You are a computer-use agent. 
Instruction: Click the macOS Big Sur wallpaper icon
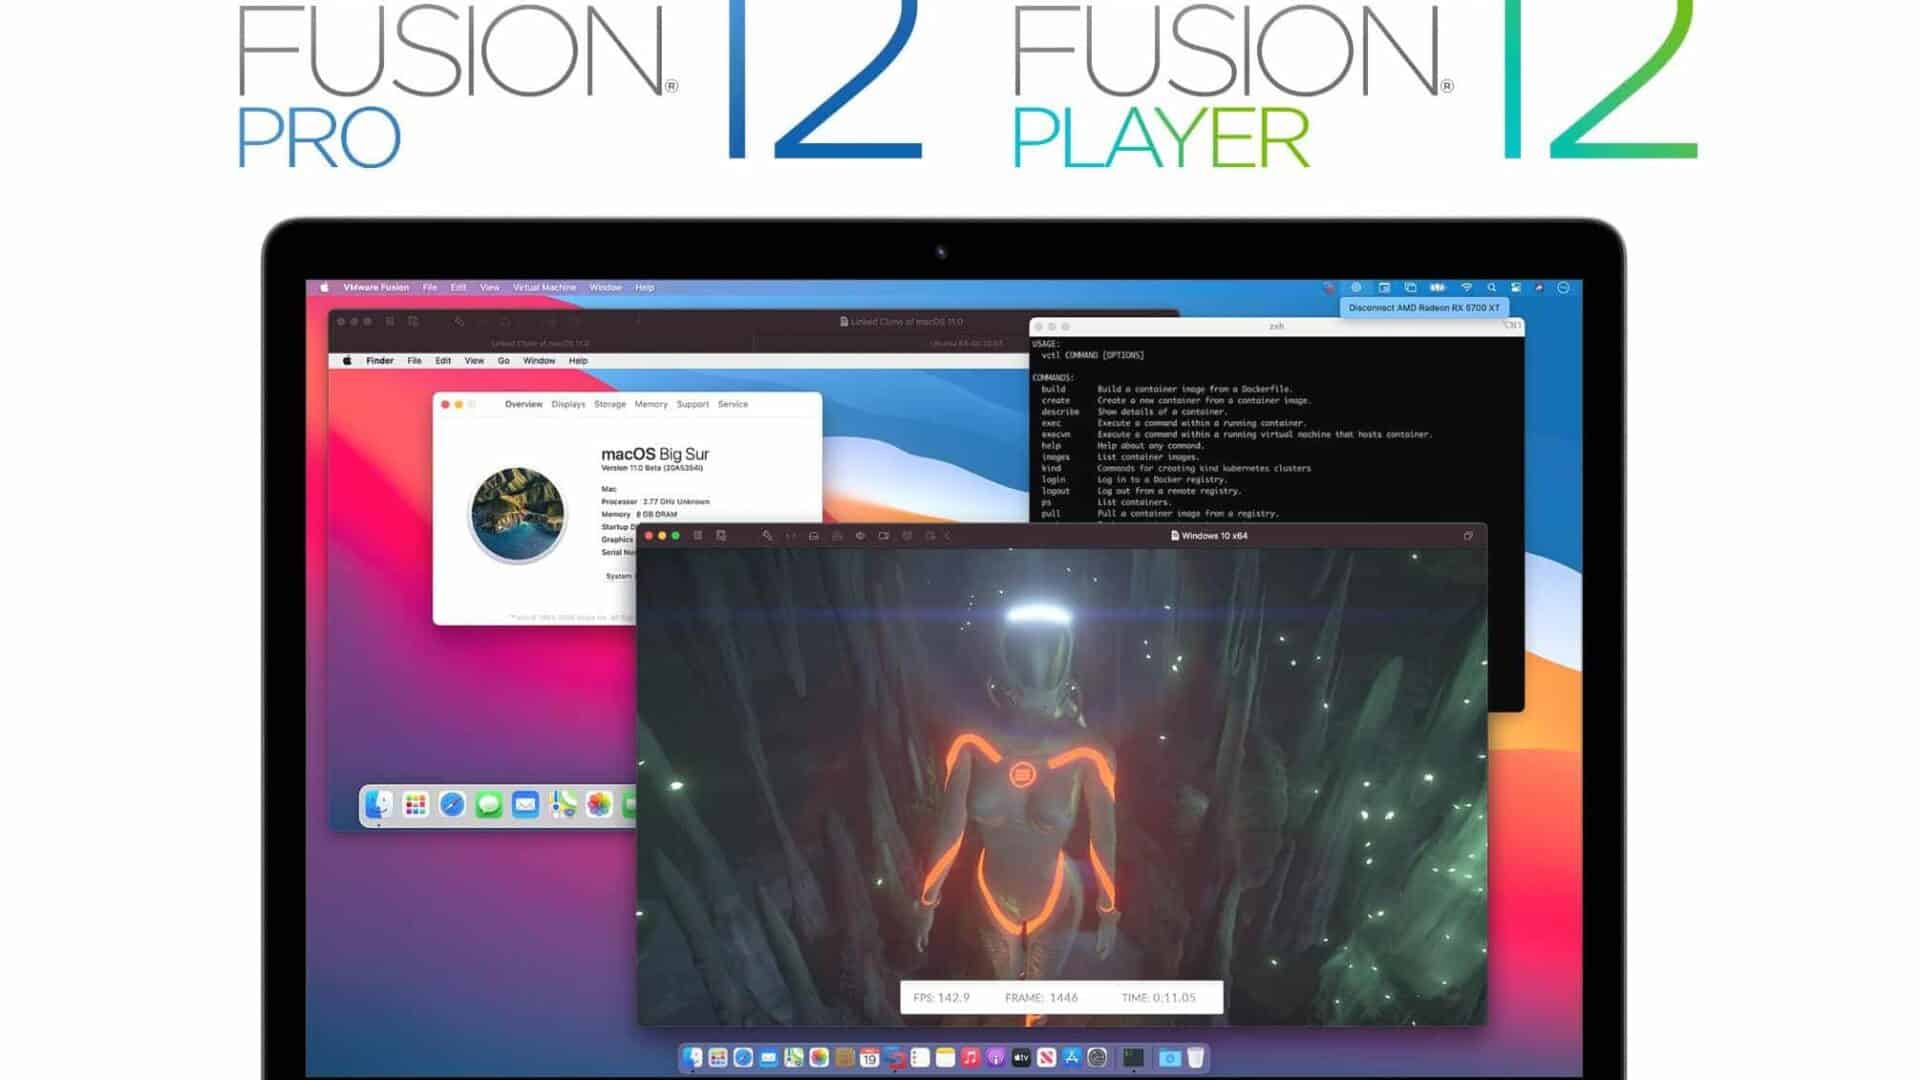click(x=517, y=514)
